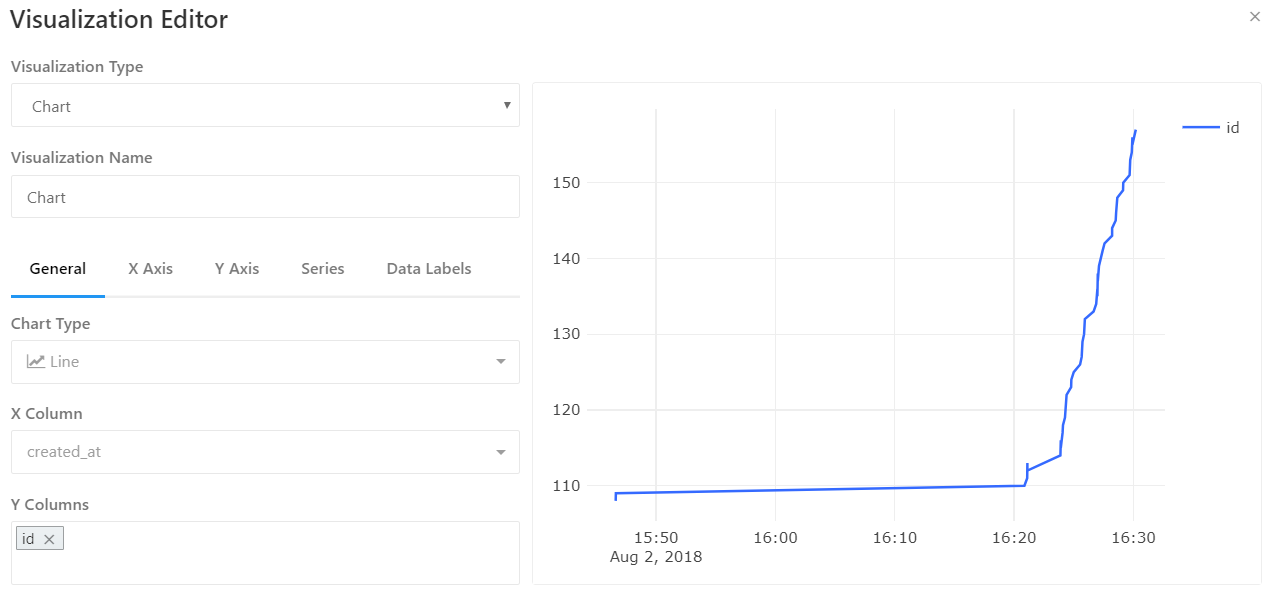Remove the id tag from Y Columns

(49, 539)
